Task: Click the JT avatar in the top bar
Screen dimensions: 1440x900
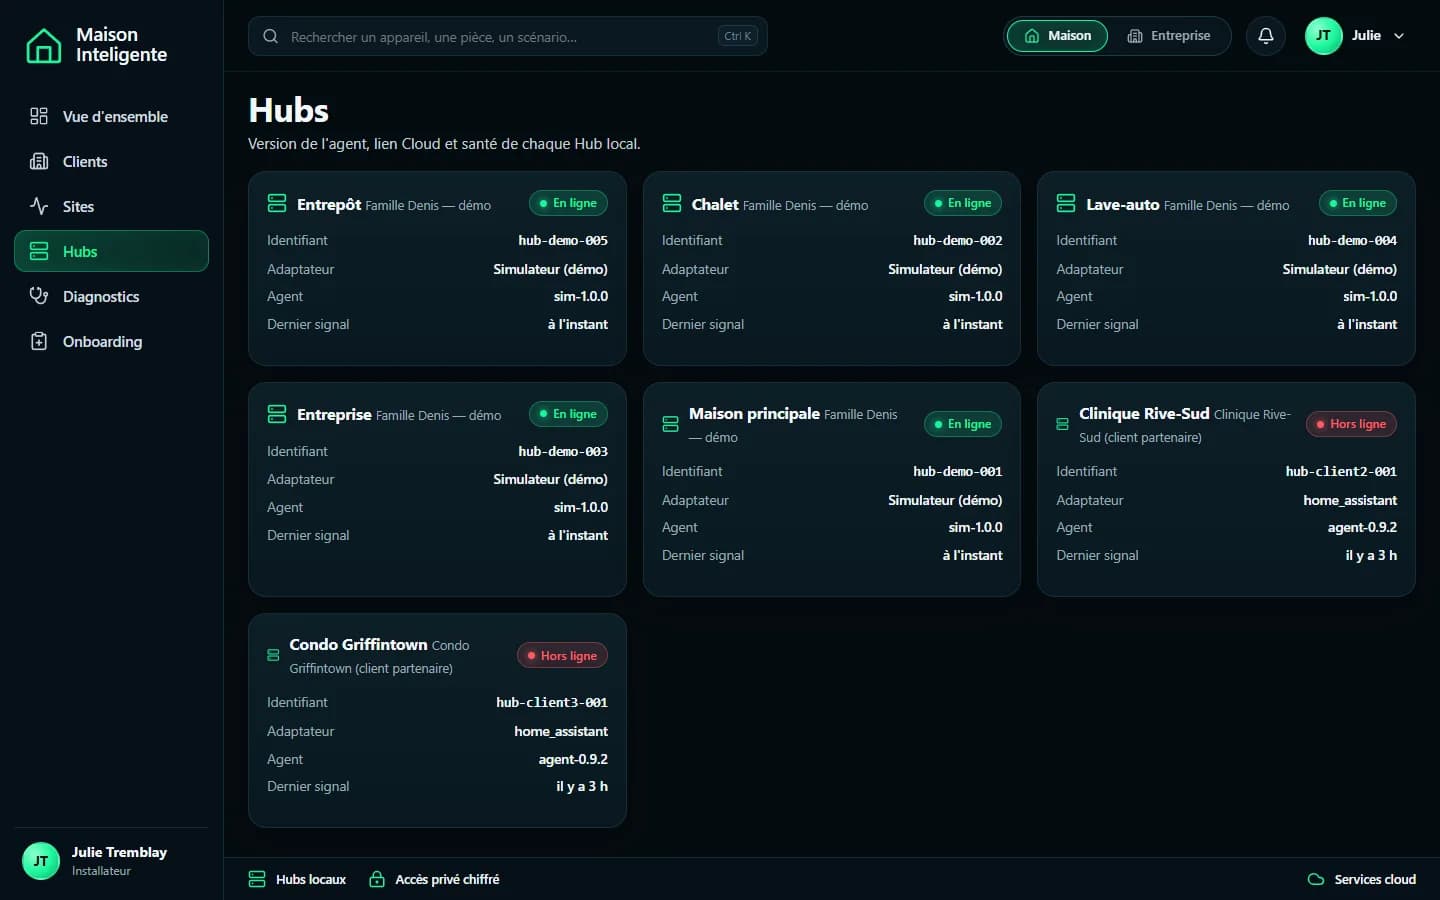Action: [x=1323, y=36]
